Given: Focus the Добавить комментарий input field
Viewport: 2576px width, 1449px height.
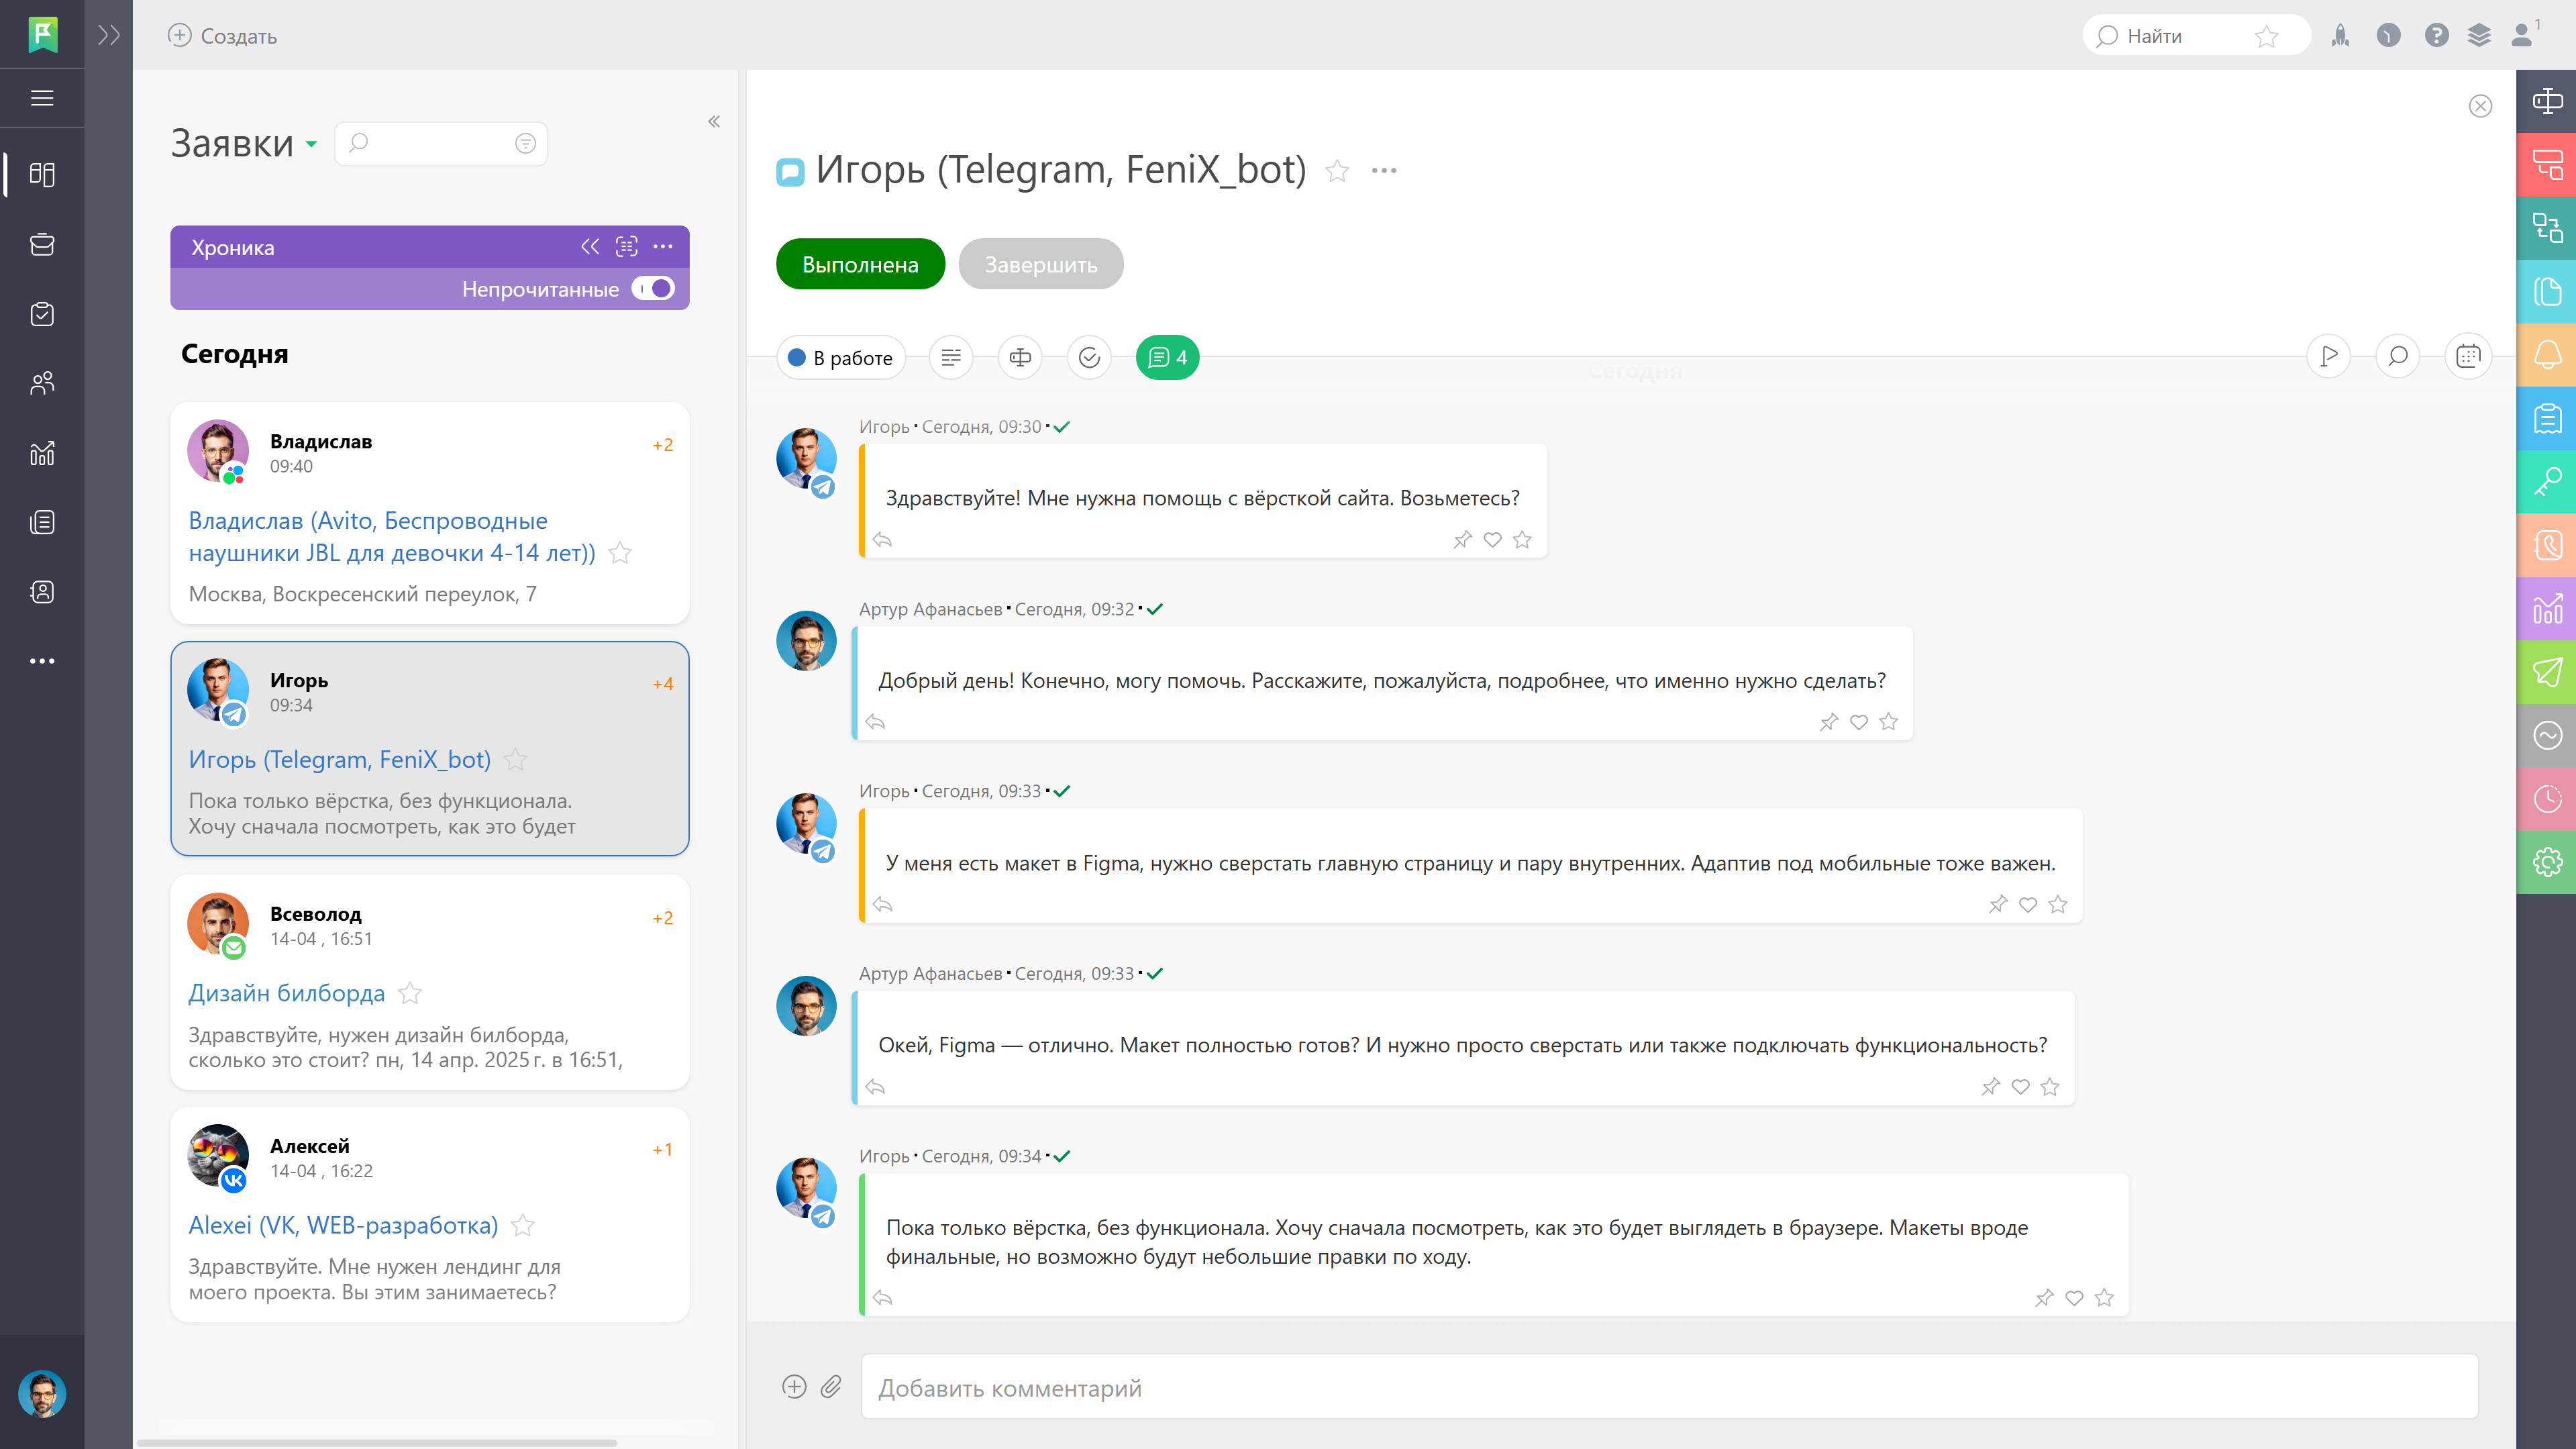Looking at the screenshot, I should coord(1668,1388).
